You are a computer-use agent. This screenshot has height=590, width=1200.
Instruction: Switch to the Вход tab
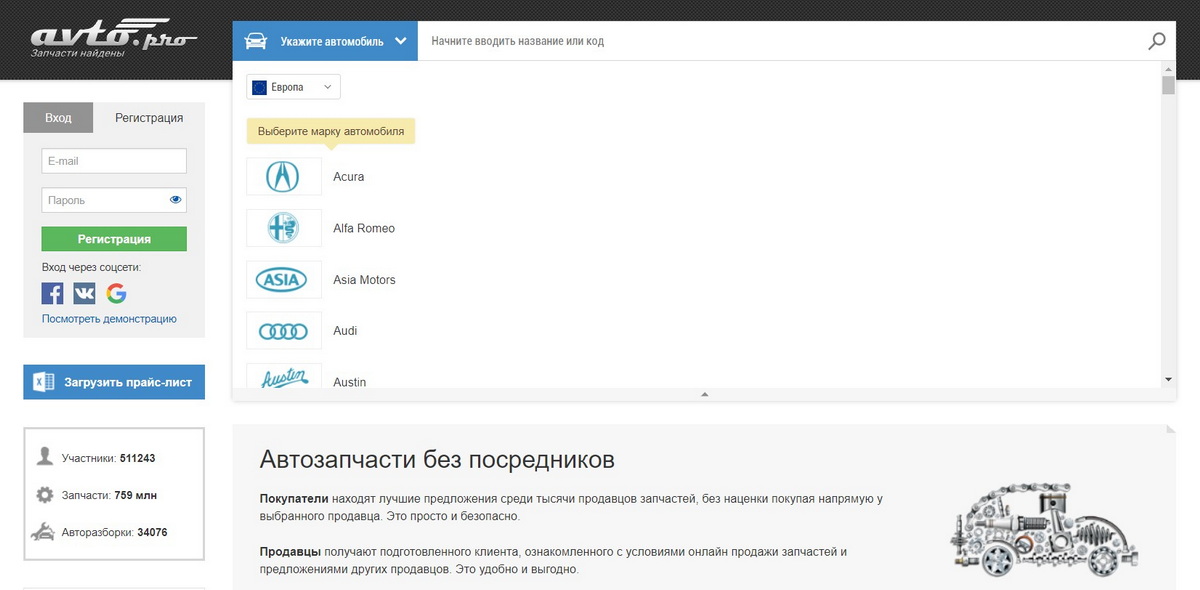tap(58, 118)
